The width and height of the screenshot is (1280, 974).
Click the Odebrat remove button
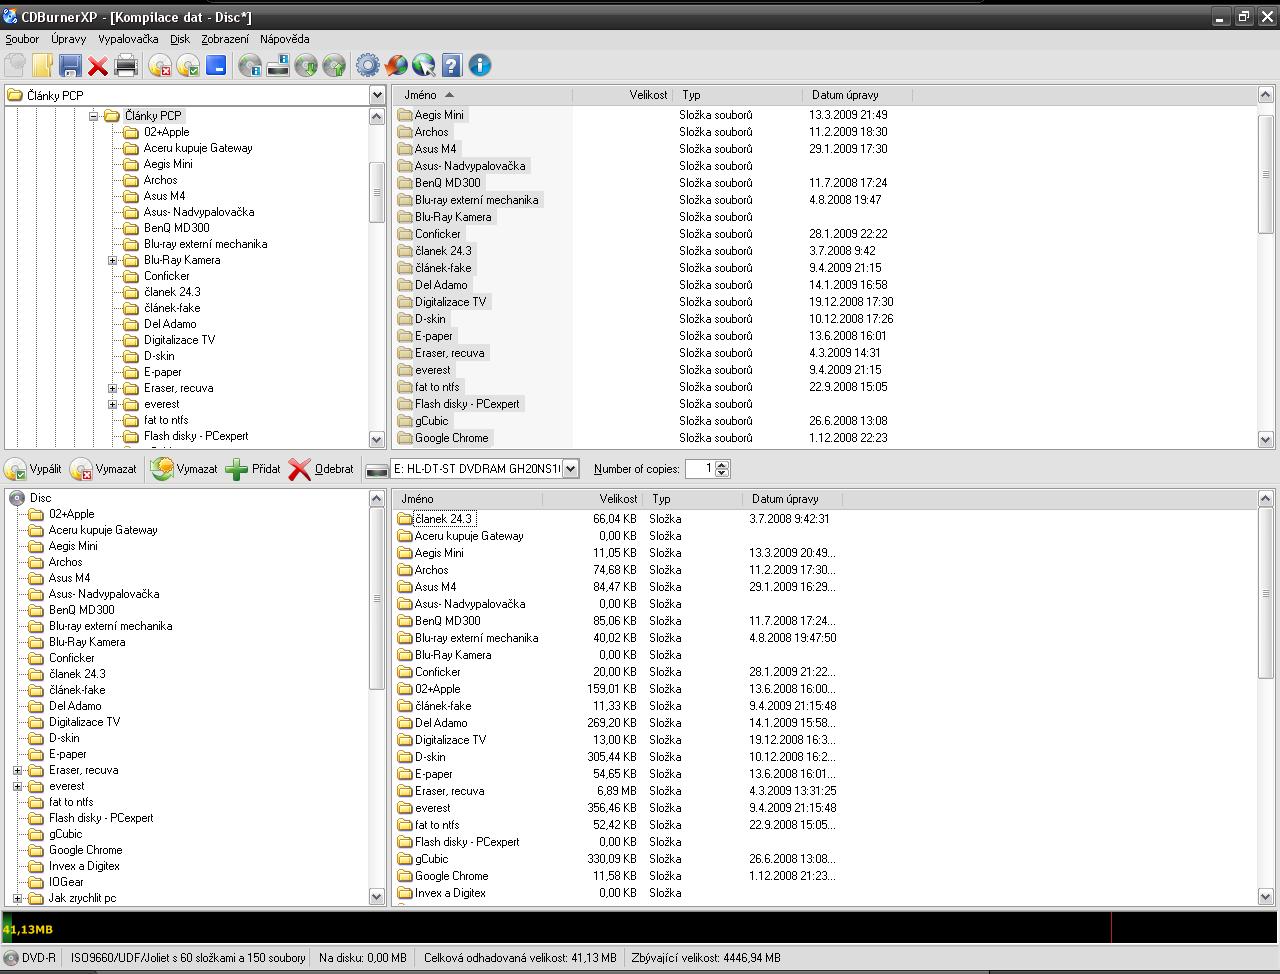pyautogui.click(x=321, y=469)
